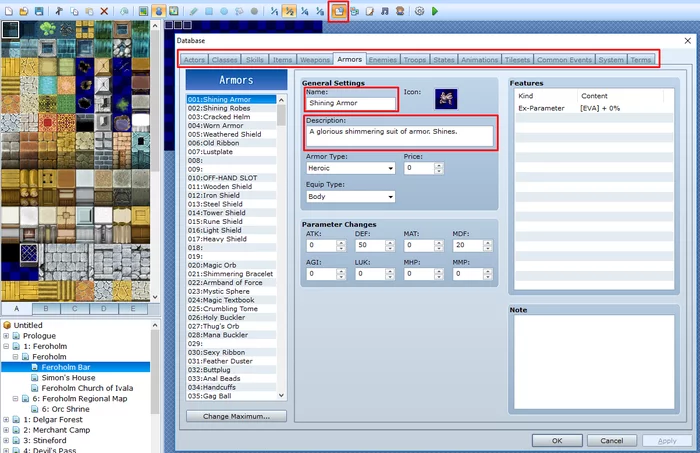Click the MDF parameter field
Image resolution: width=700 pixels, height=453 pixels.
467,245
